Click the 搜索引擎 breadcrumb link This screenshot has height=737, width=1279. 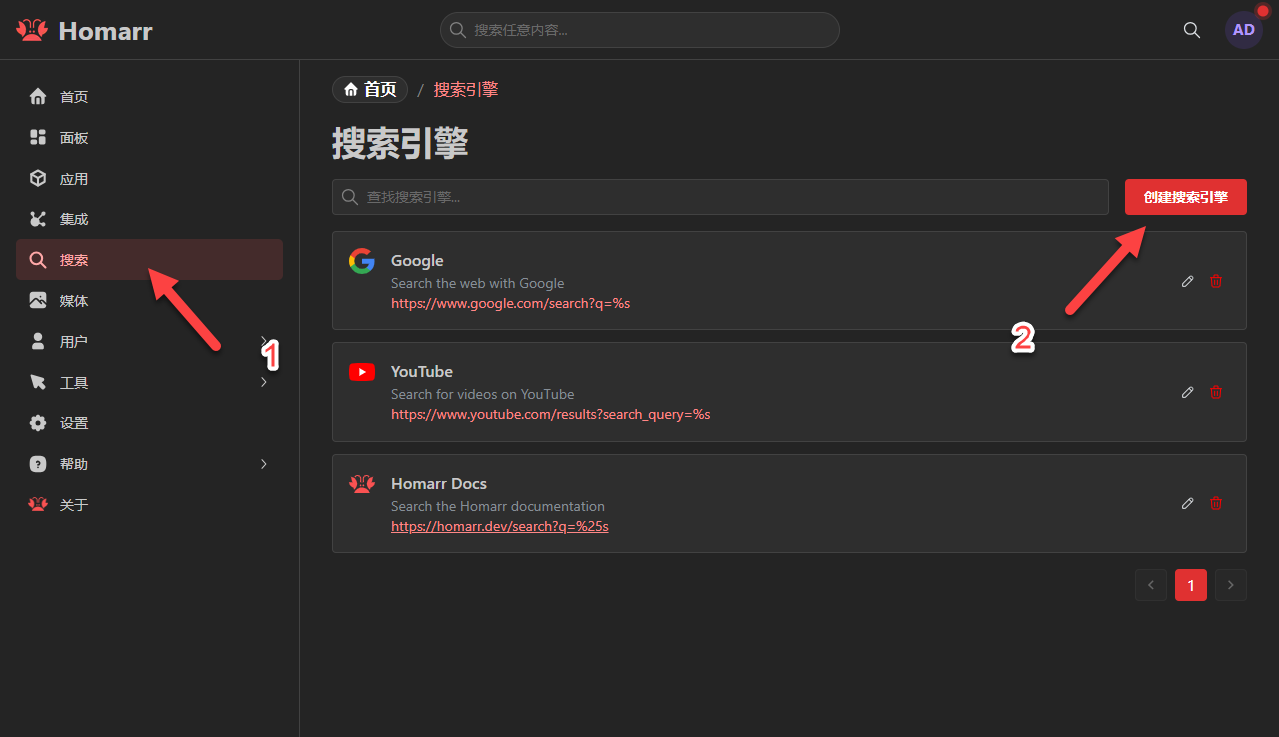pos(466,90)
